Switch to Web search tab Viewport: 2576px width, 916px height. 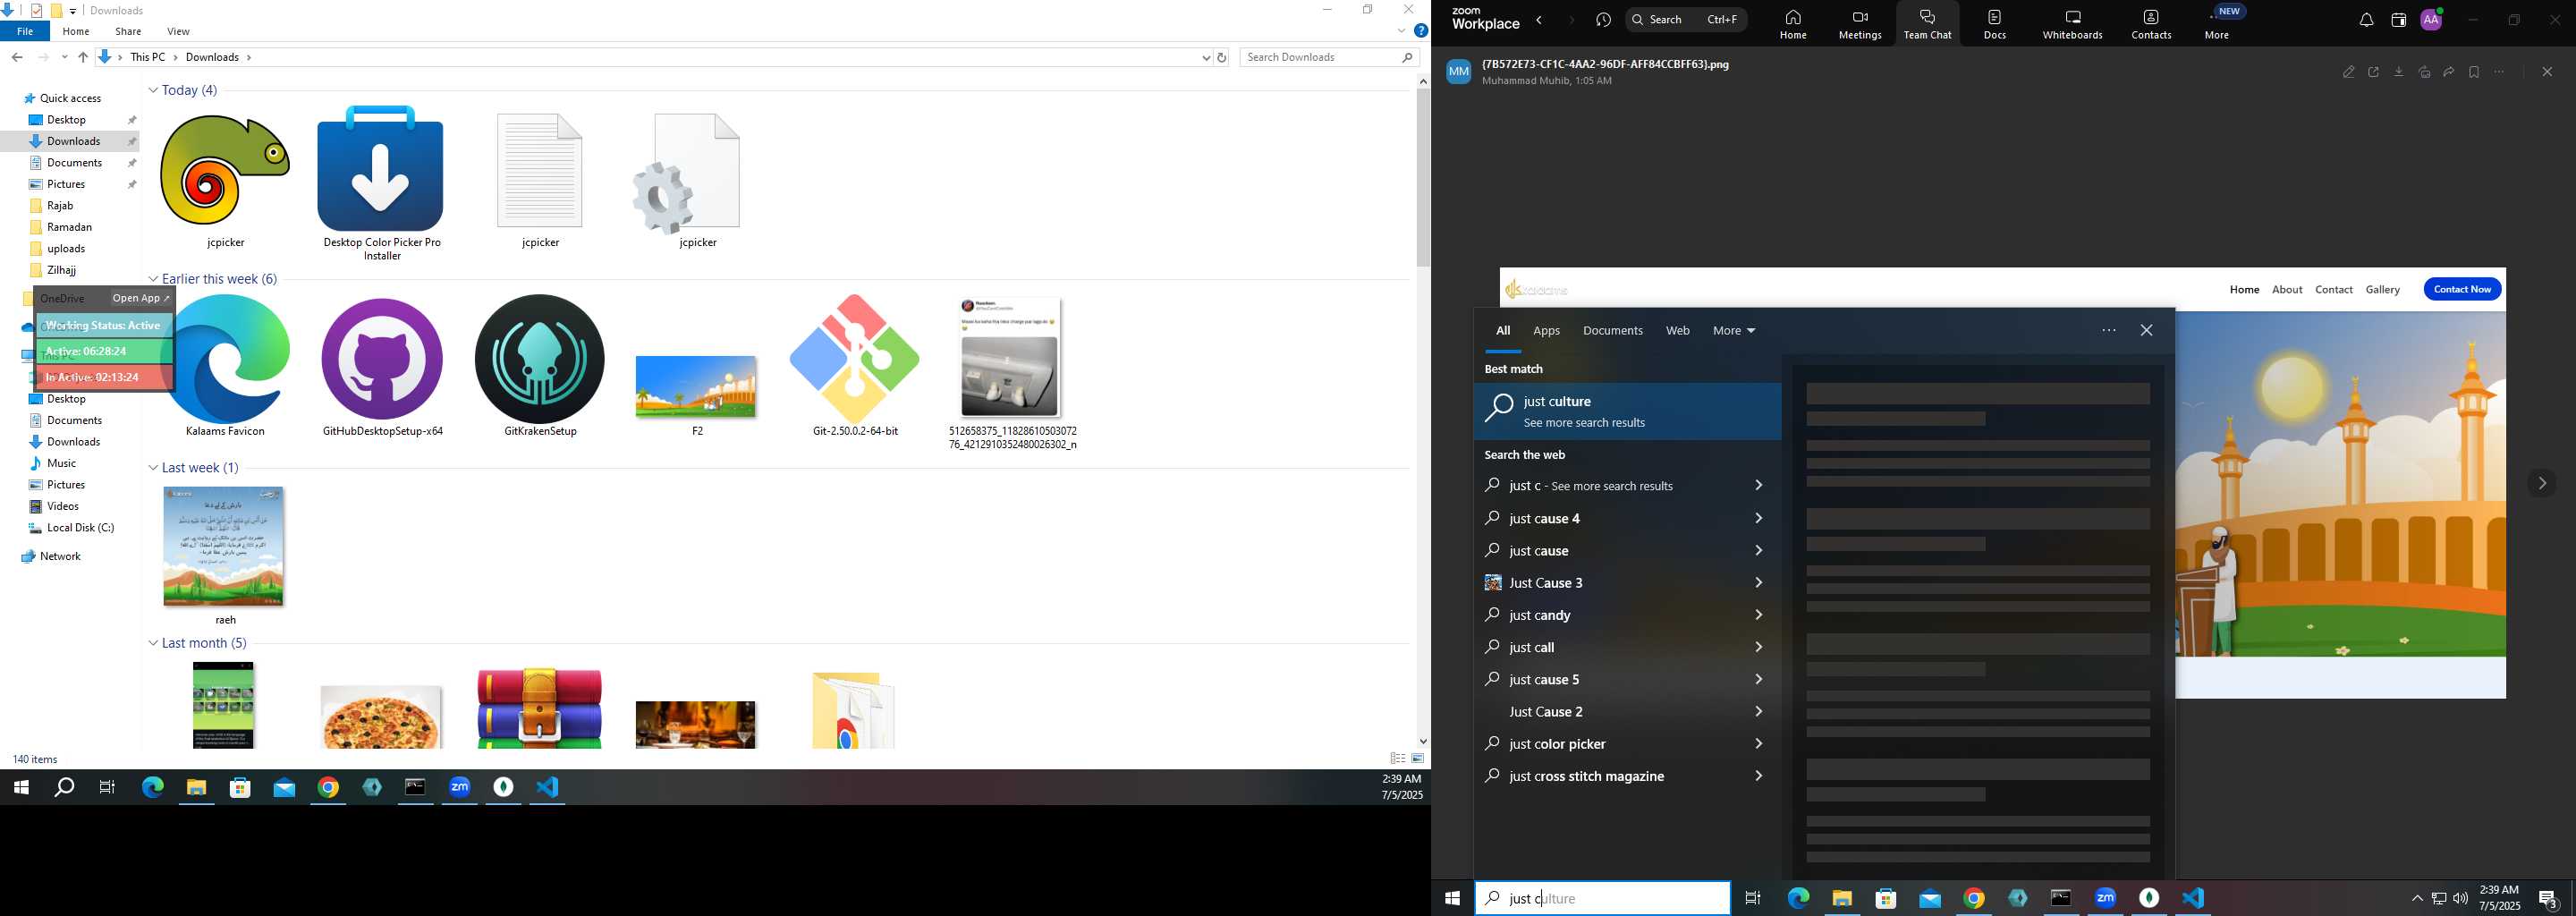coord(1677,331)
